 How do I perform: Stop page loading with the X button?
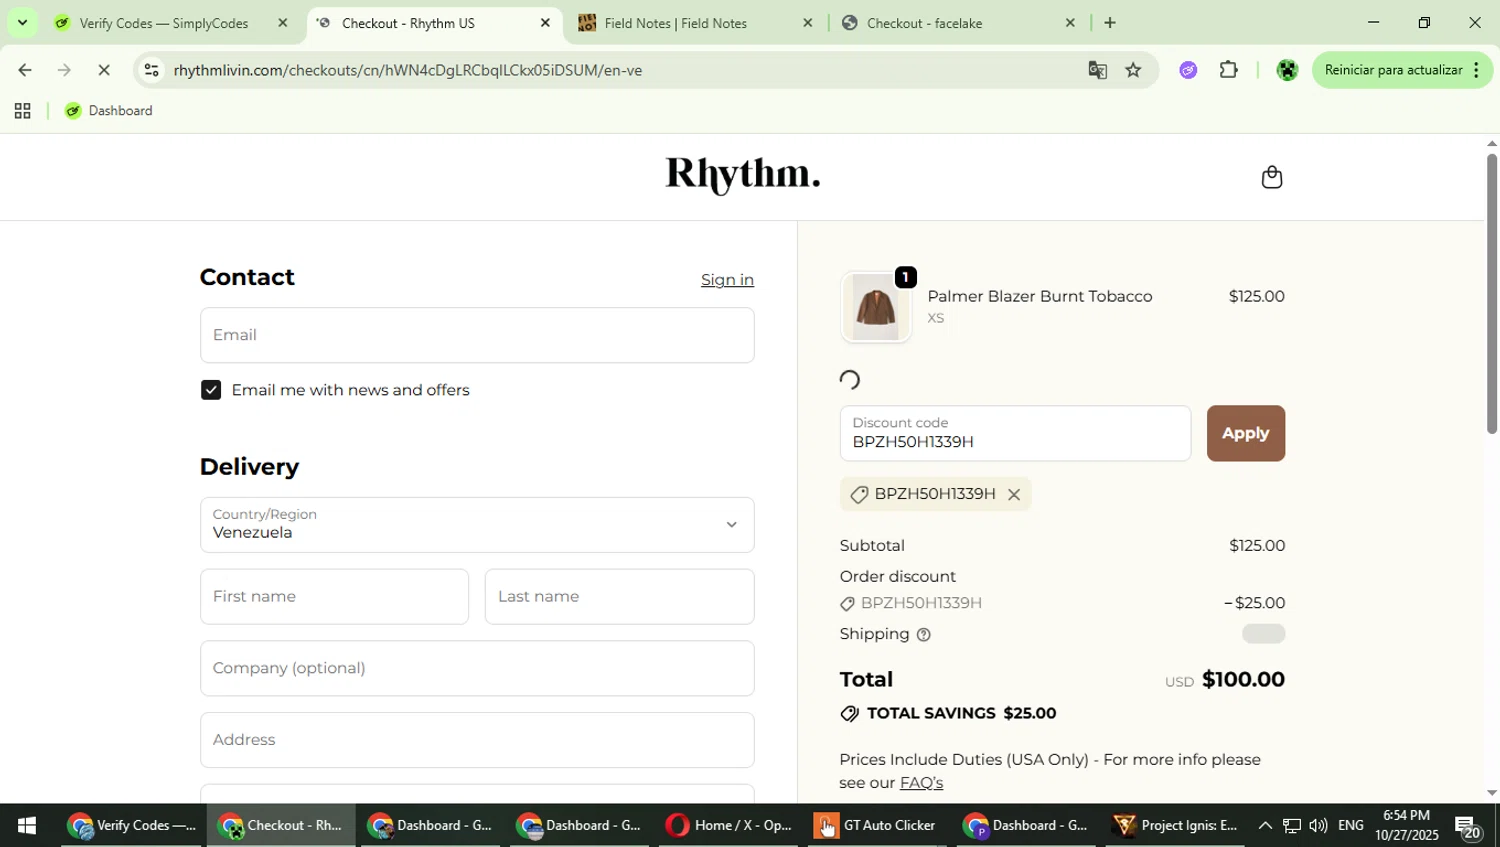[x=104, y=70]
